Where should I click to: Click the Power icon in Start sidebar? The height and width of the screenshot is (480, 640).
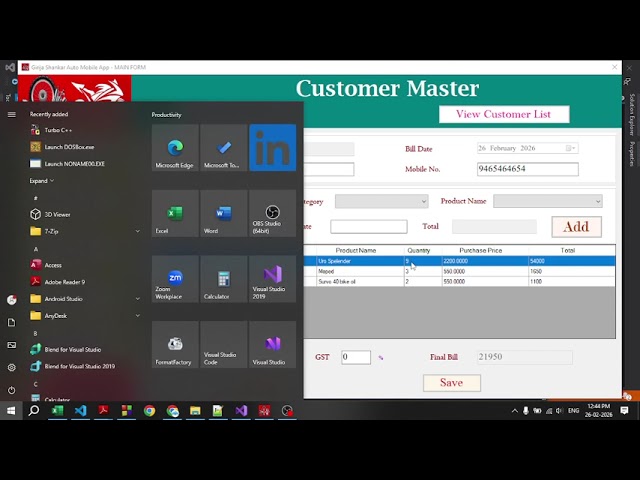(x=11, y=390)
